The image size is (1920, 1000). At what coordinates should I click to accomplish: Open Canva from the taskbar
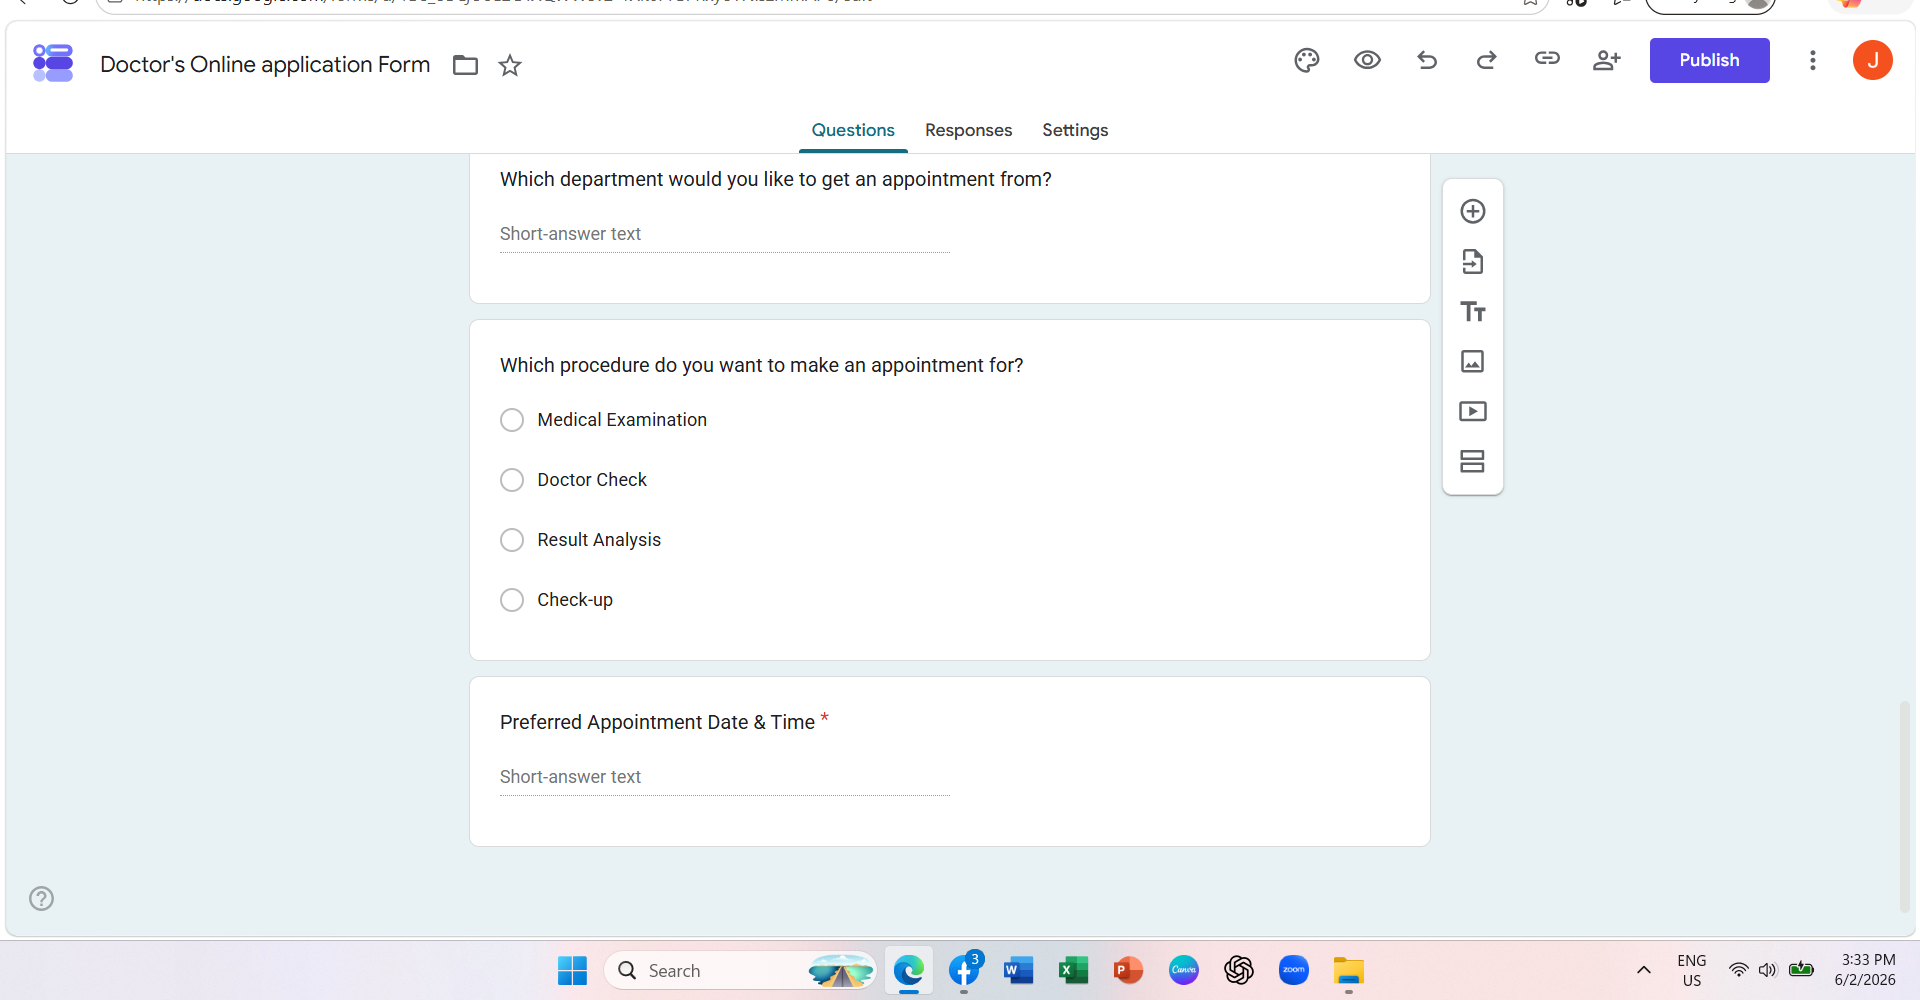tap(1184, 970)
